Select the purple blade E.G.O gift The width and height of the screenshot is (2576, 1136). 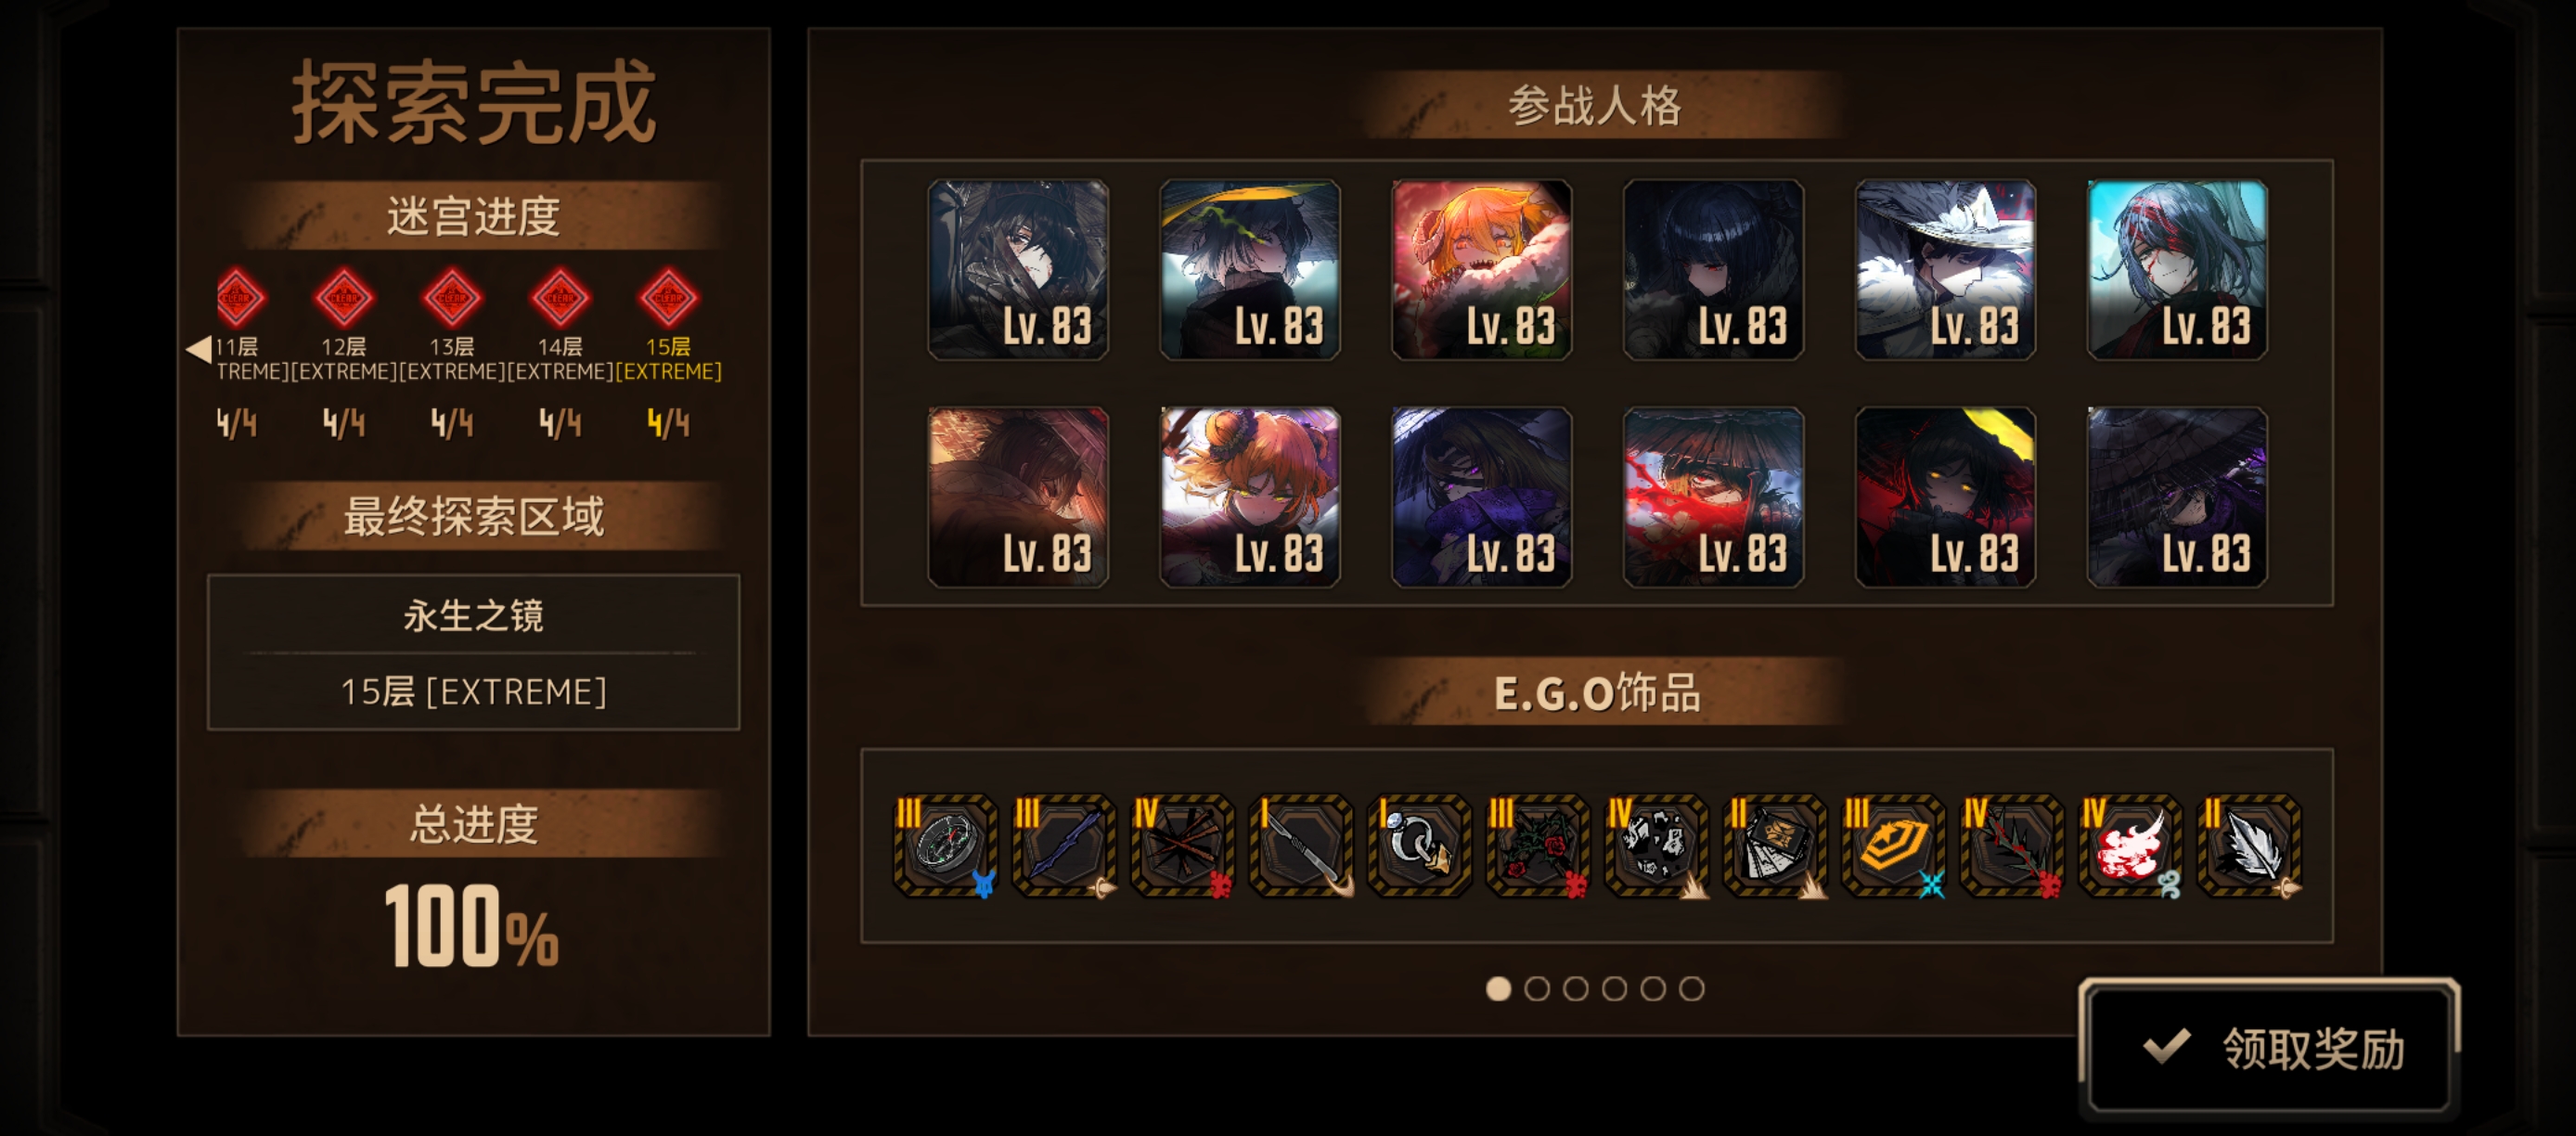pyautogui.click(x=1063, y=845)
